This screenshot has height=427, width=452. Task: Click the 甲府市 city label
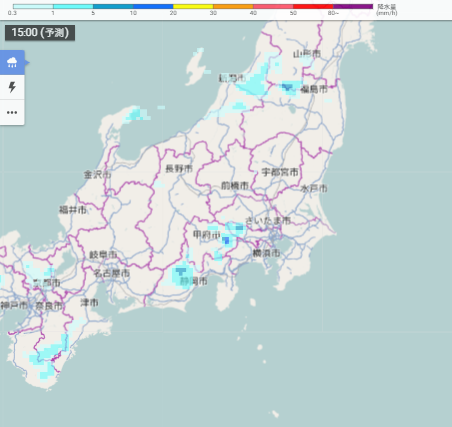tap(207, 235)
